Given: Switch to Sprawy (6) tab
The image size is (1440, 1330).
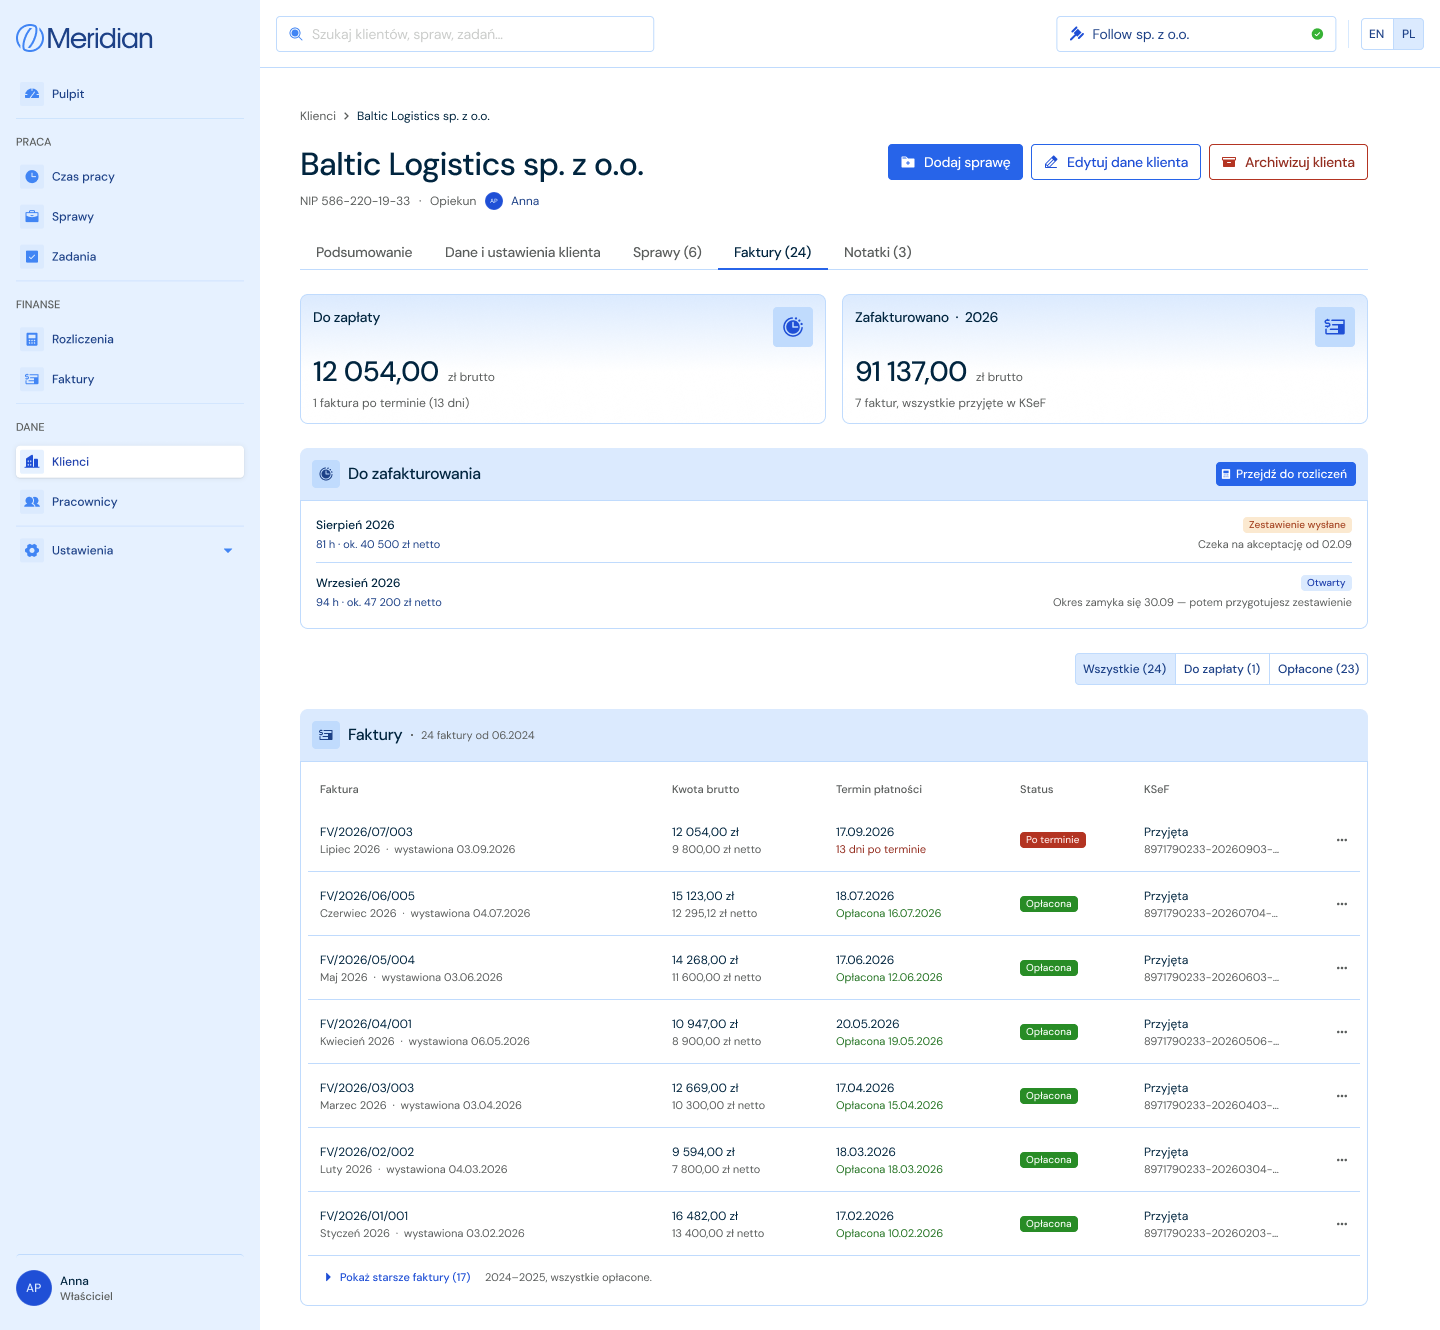Looking at the screenshot, I should click(x=667, y=252).
